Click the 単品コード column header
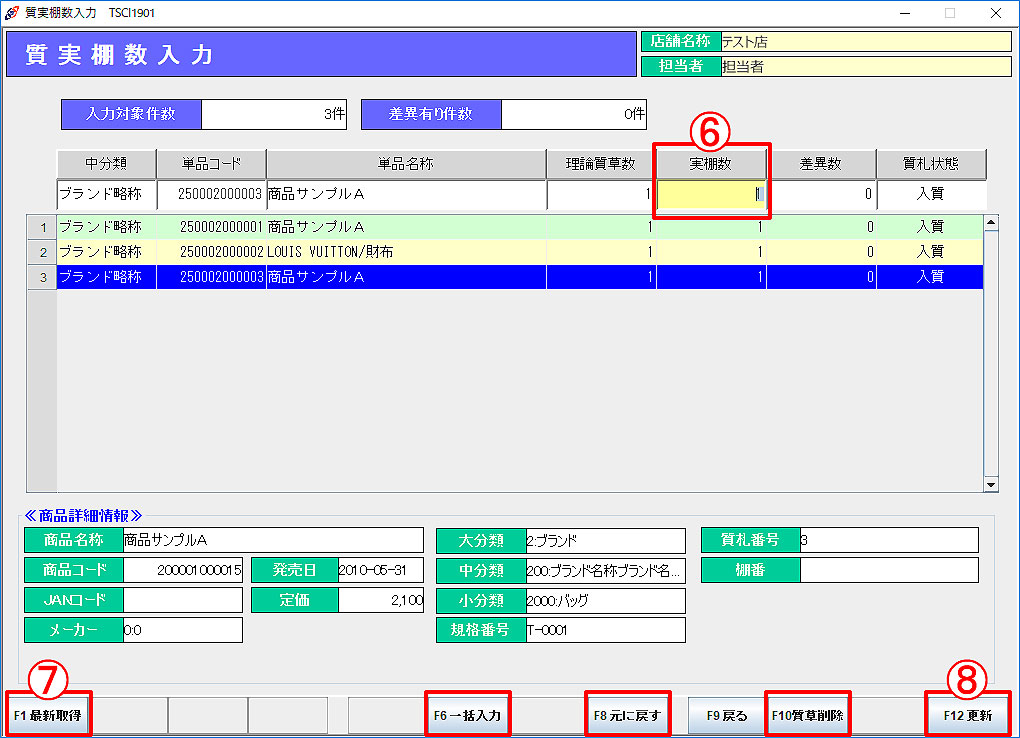 click(x=211, y=164)
